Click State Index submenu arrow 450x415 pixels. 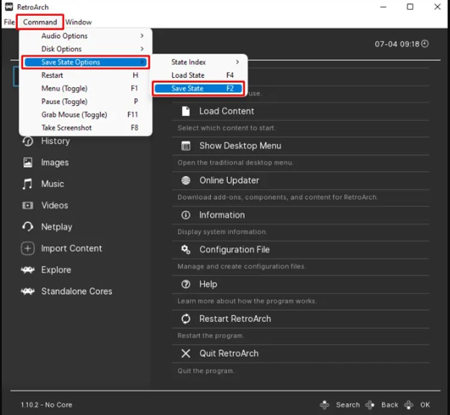(237, 62)
